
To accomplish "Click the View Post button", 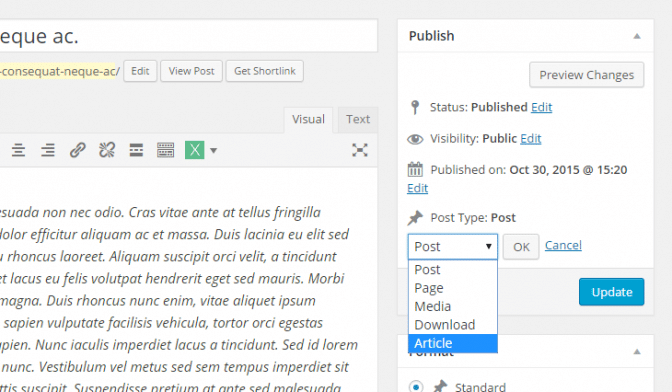I will click(191, 71).
